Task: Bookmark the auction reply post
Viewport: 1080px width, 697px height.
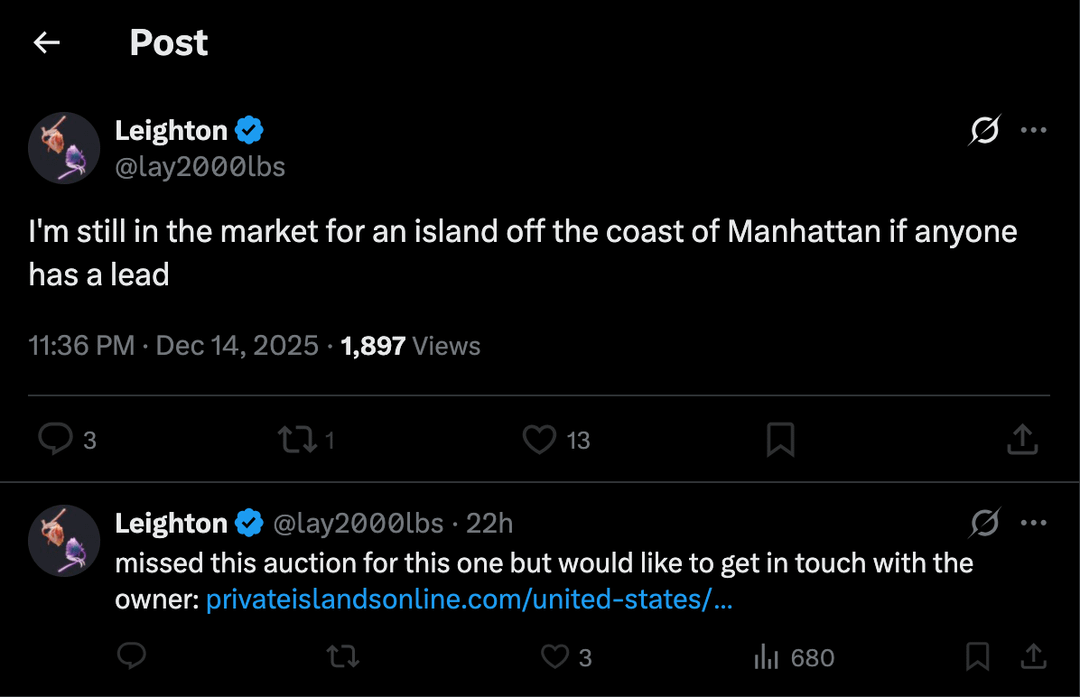Action: point(977,656)
